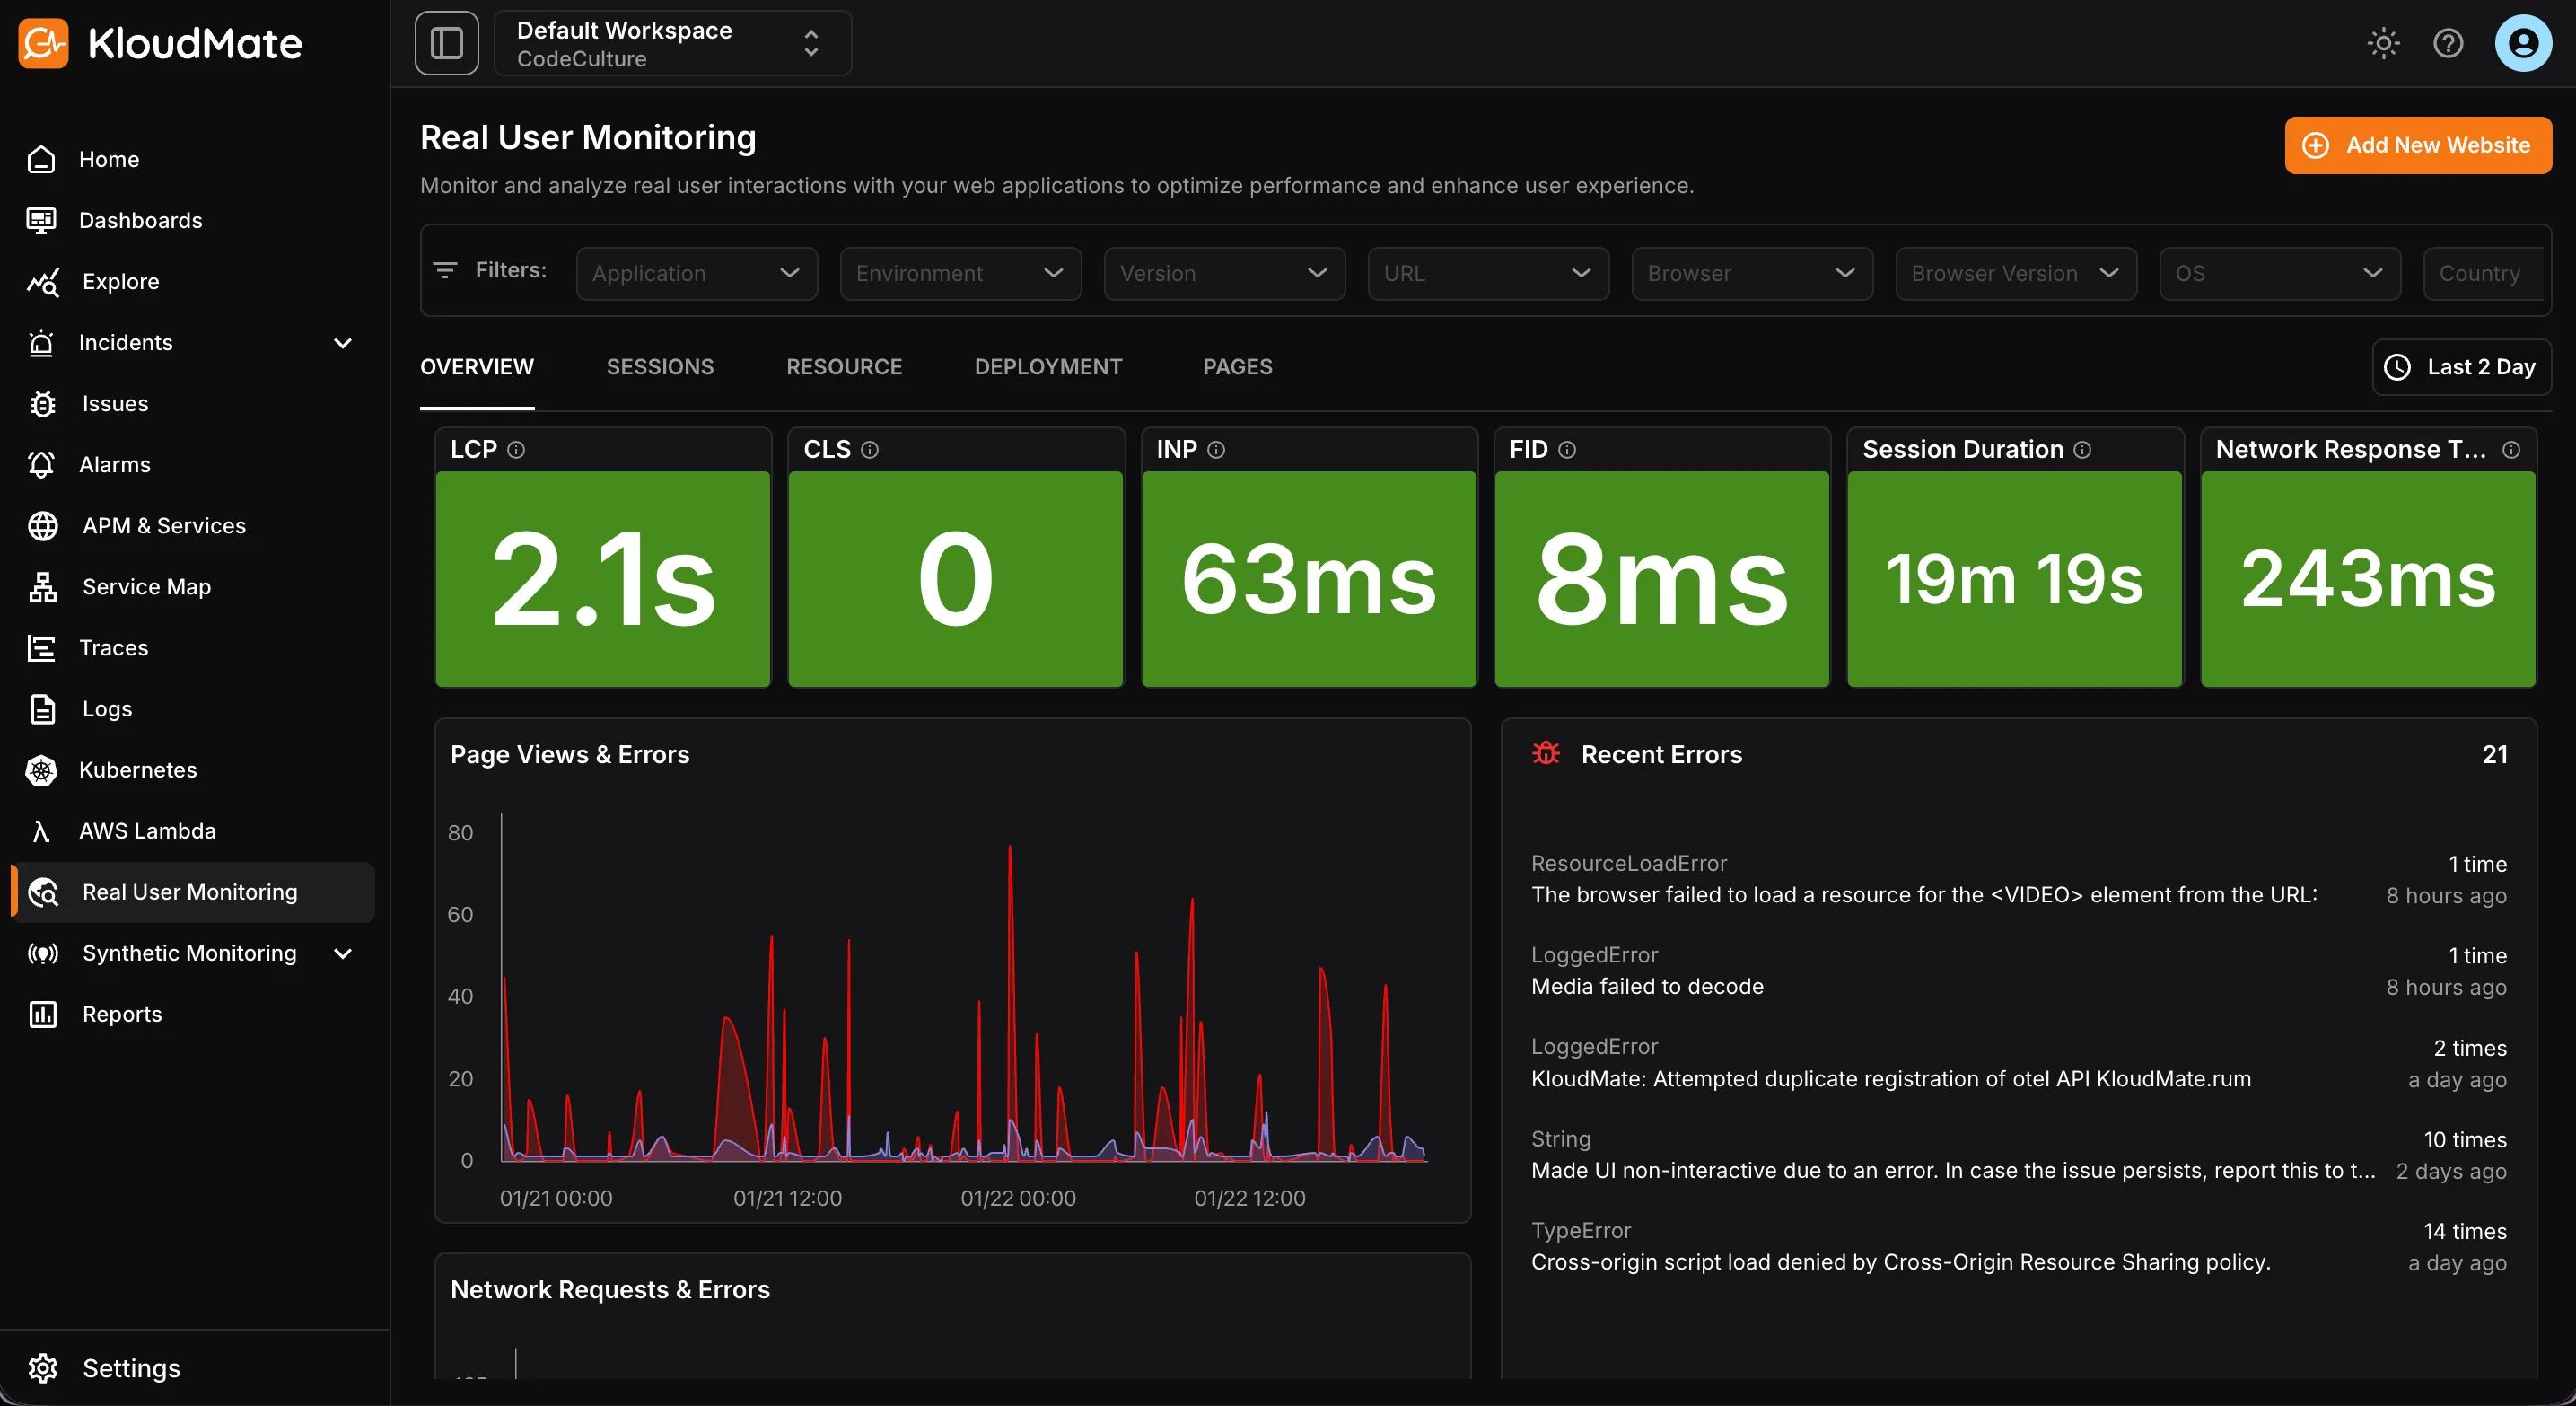This screenshot has height=1406, width=2576.
Task: Click the FID 8ms metric tile
Action: tap(1662, 579)
